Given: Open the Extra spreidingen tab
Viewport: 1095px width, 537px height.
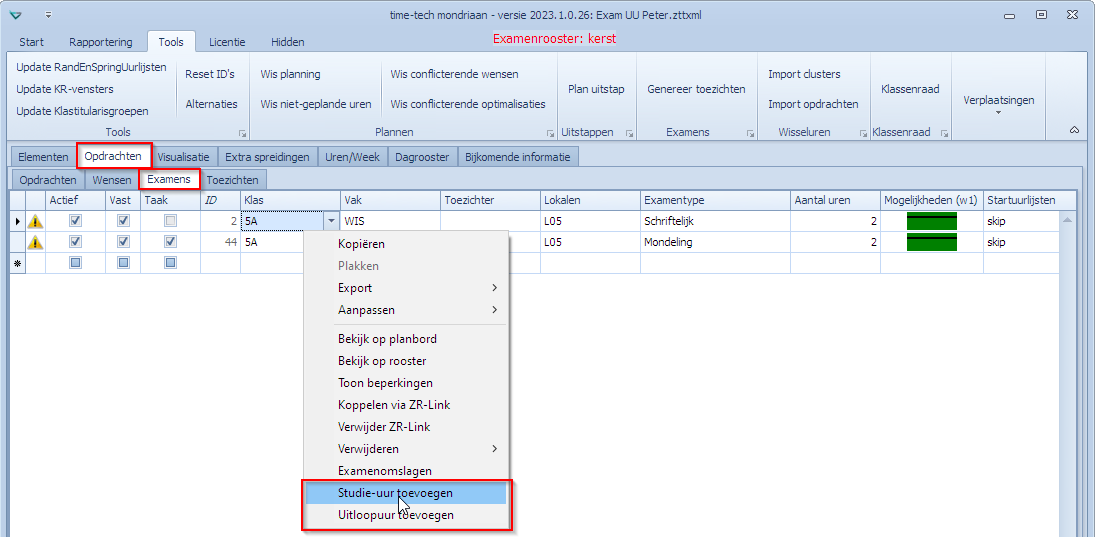Looking at the screenshot, I should point(267,157).
